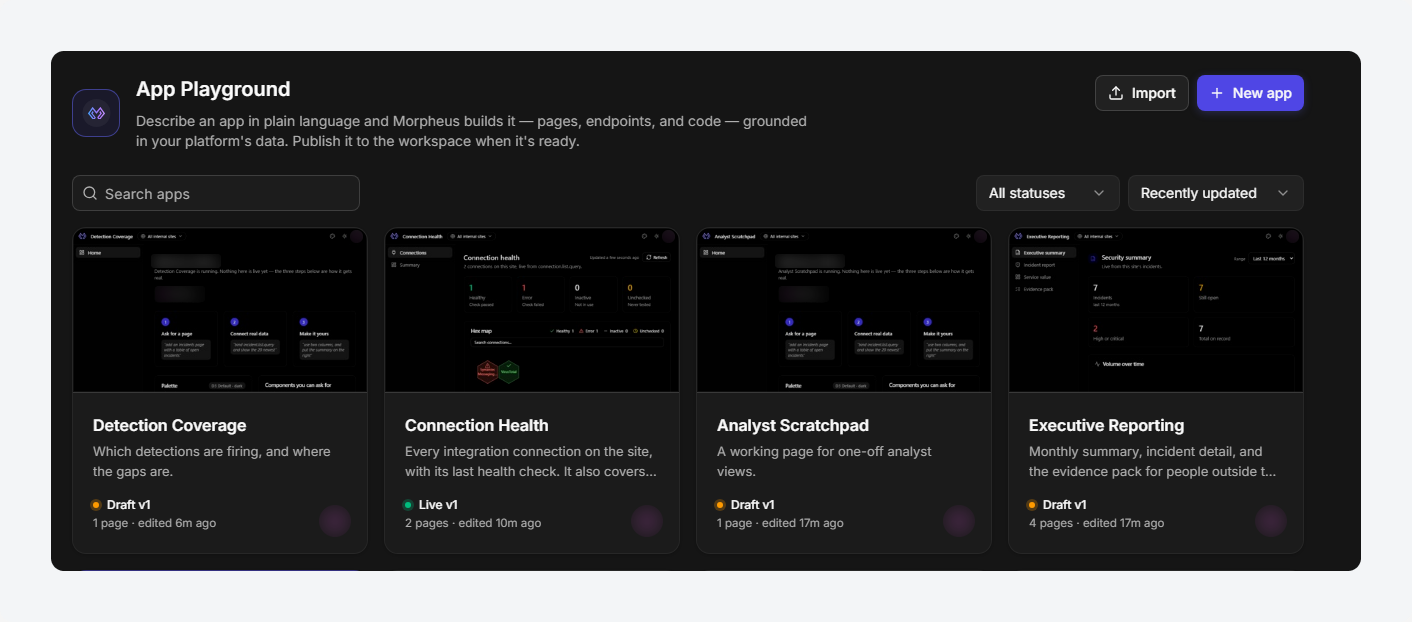
Task: Click the Import button
Action: (1142, 93)
